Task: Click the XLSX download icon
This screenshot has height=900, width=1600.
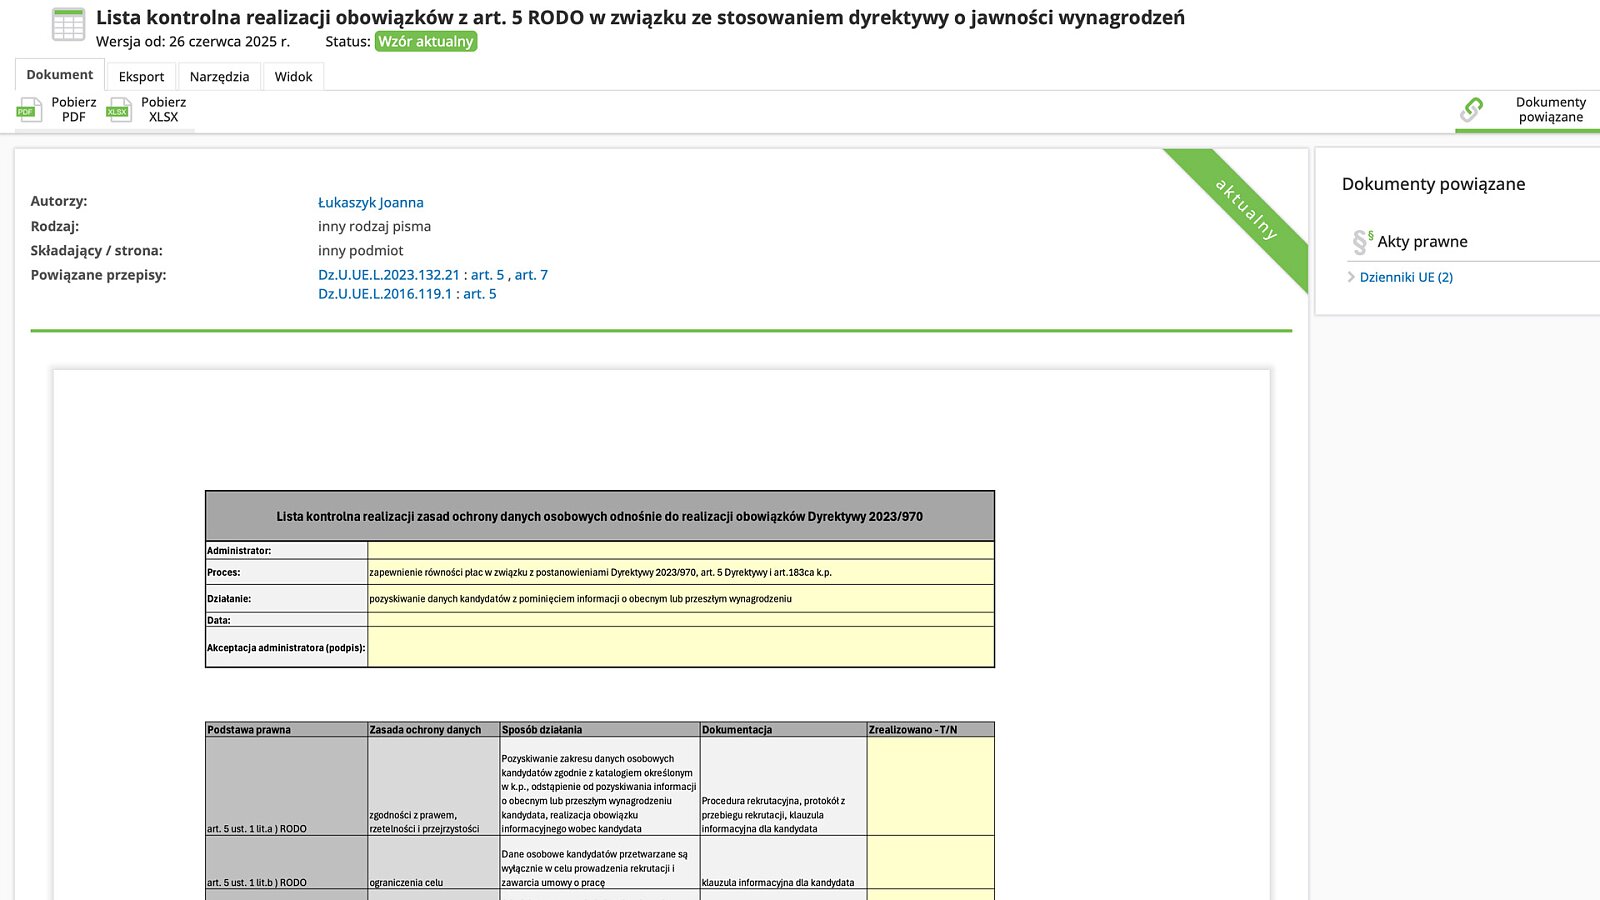Action: (x=119, y=110)
